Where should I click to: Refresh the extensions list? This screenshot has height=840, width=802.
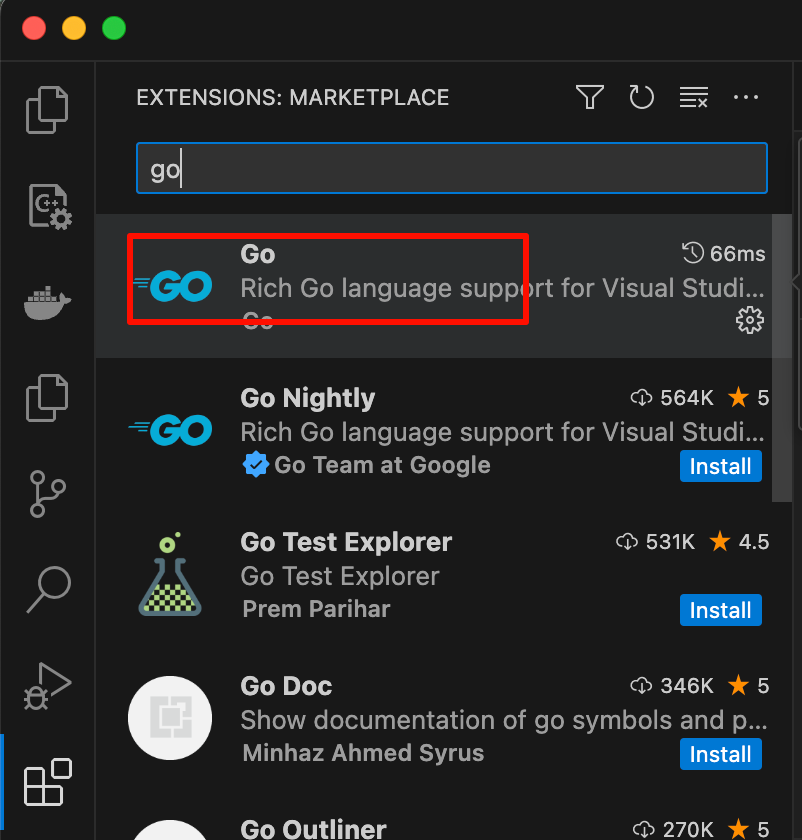[641, 97]
